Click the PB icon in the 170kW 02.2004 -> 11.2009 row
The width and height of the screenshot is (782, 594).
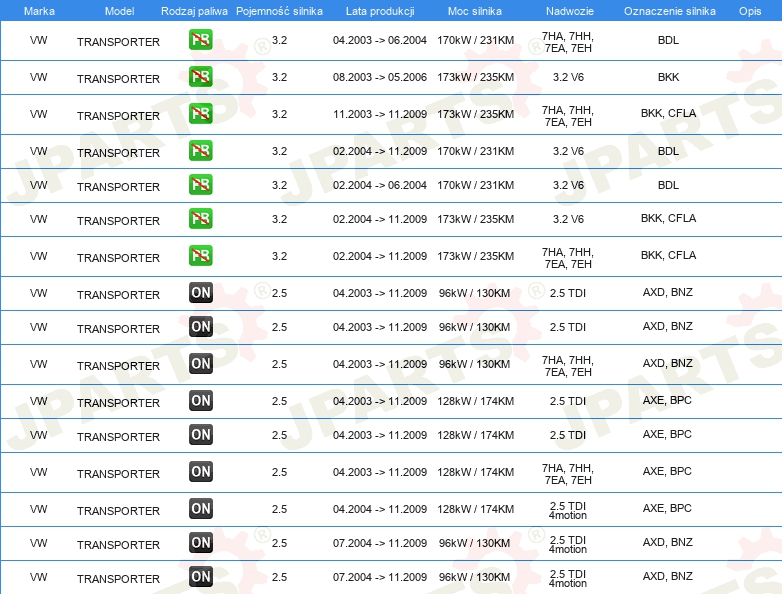coord(200,151)
